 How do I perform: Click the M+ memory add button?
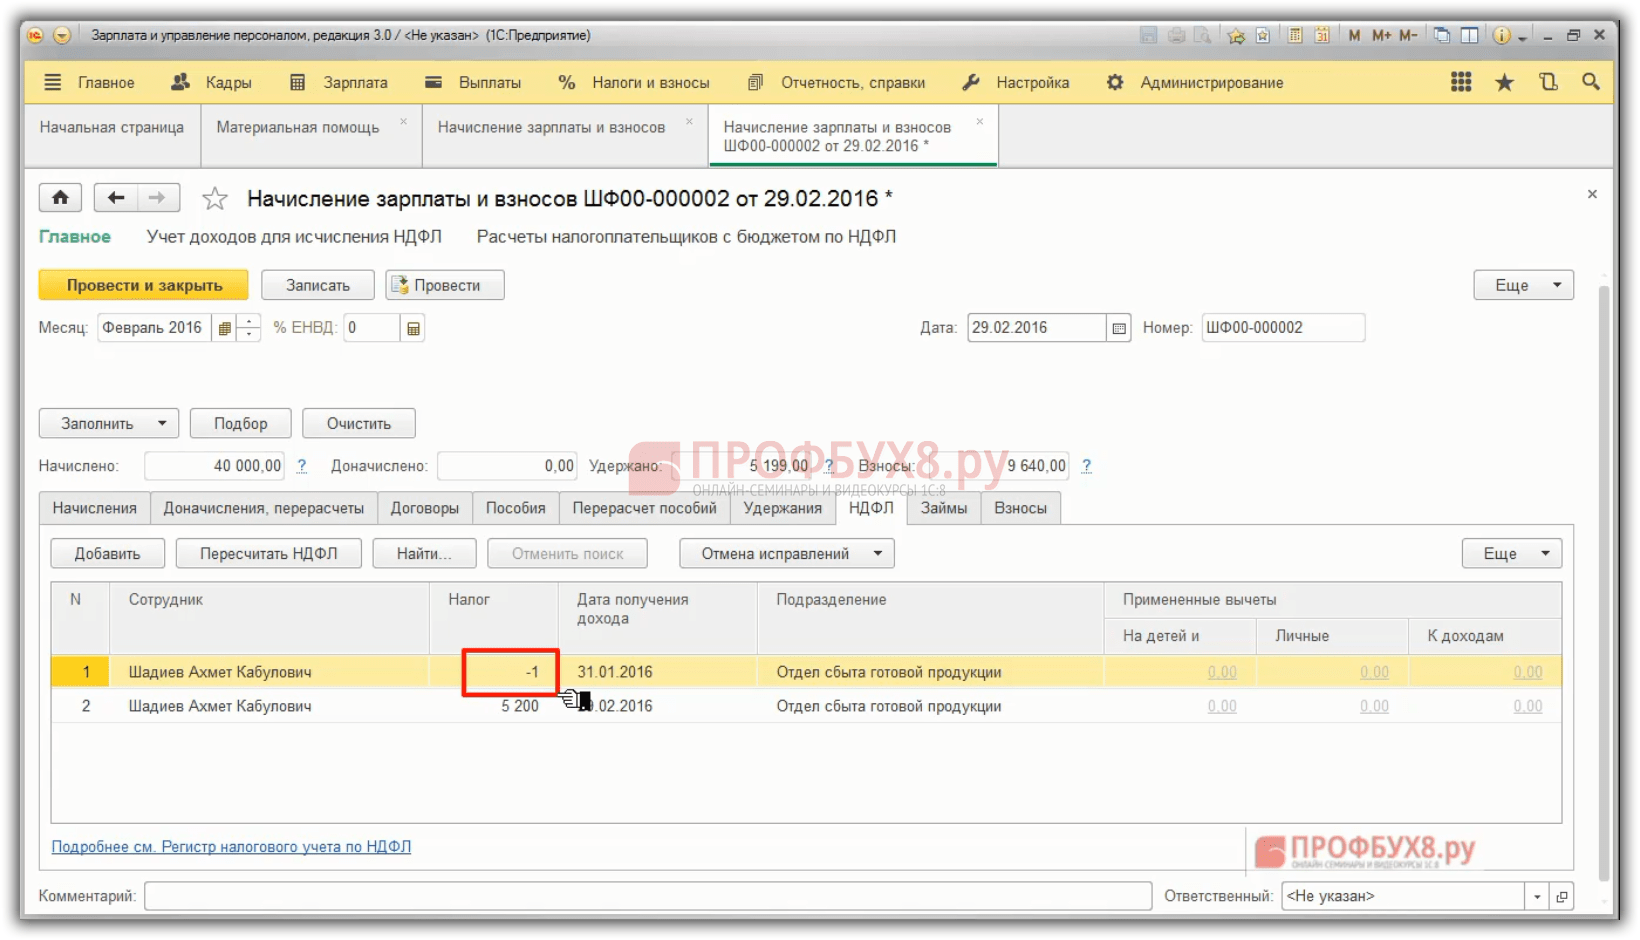tap(1381, 35)
